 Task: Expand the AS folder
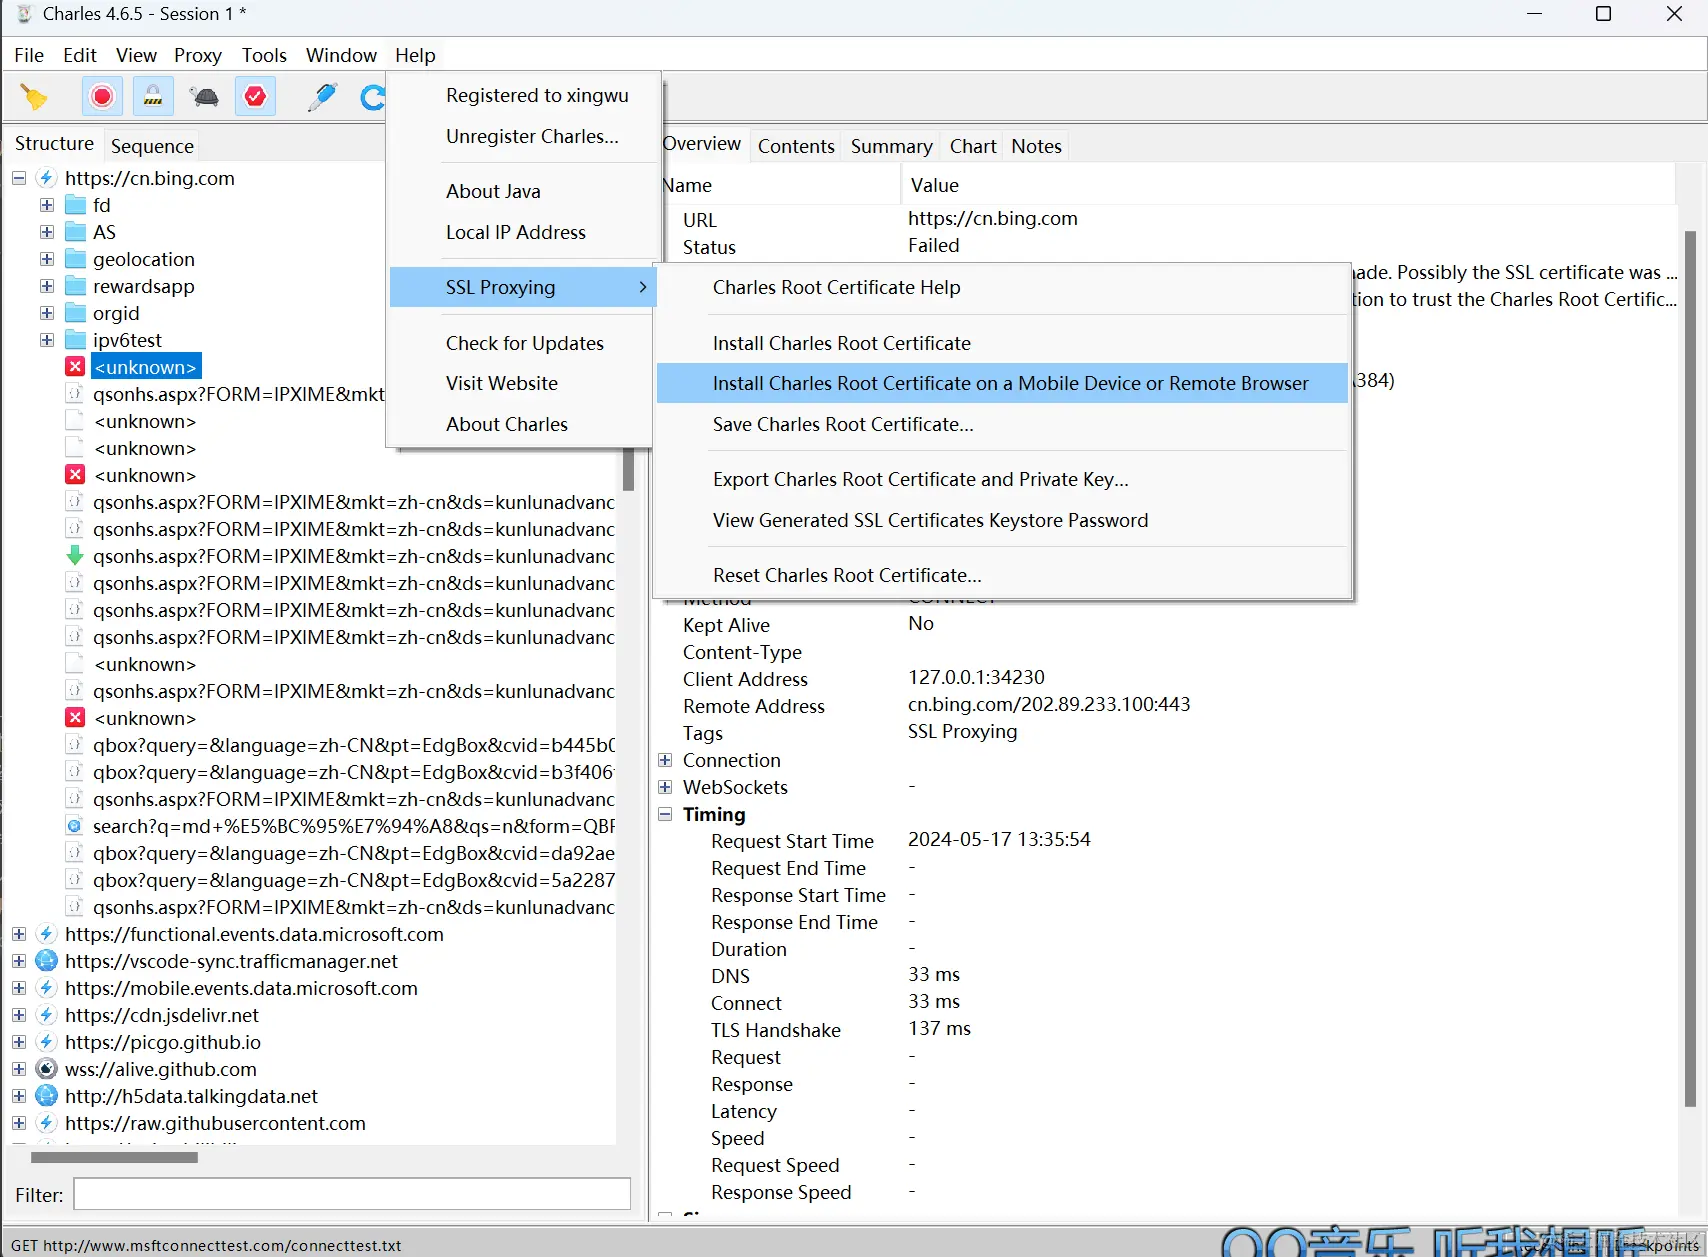click(47, 232)
